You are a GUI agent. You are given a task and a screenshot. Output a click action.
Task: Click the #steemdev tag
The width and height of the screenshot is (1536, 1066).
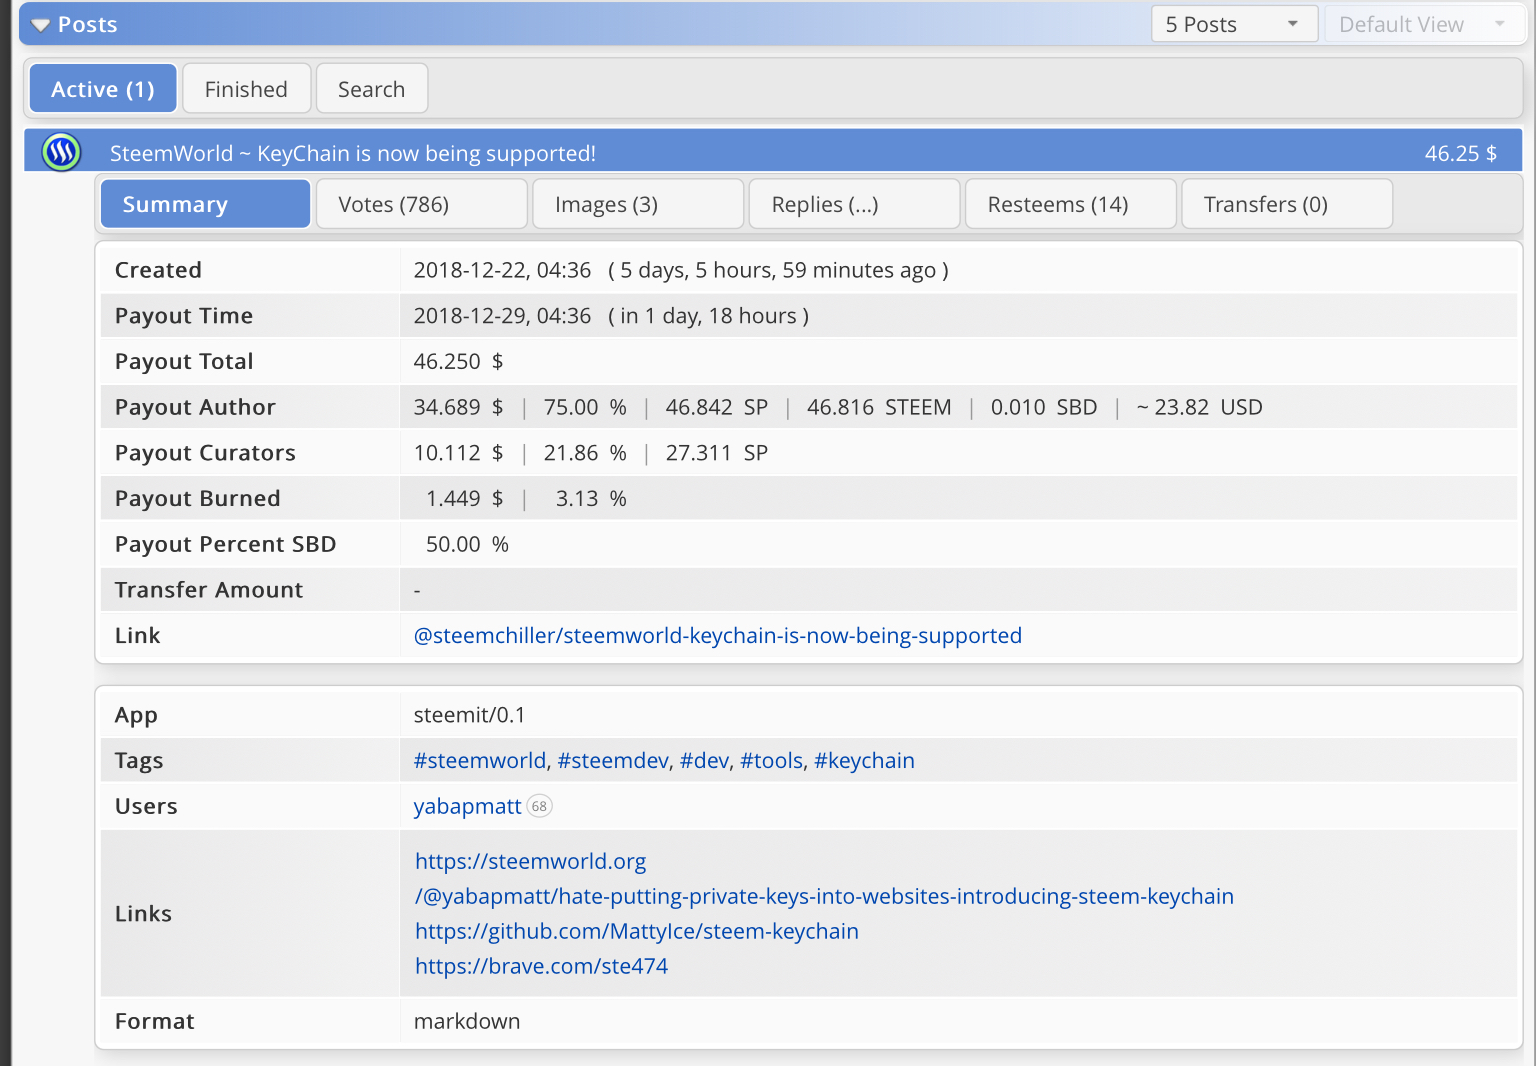click(613, 760)
